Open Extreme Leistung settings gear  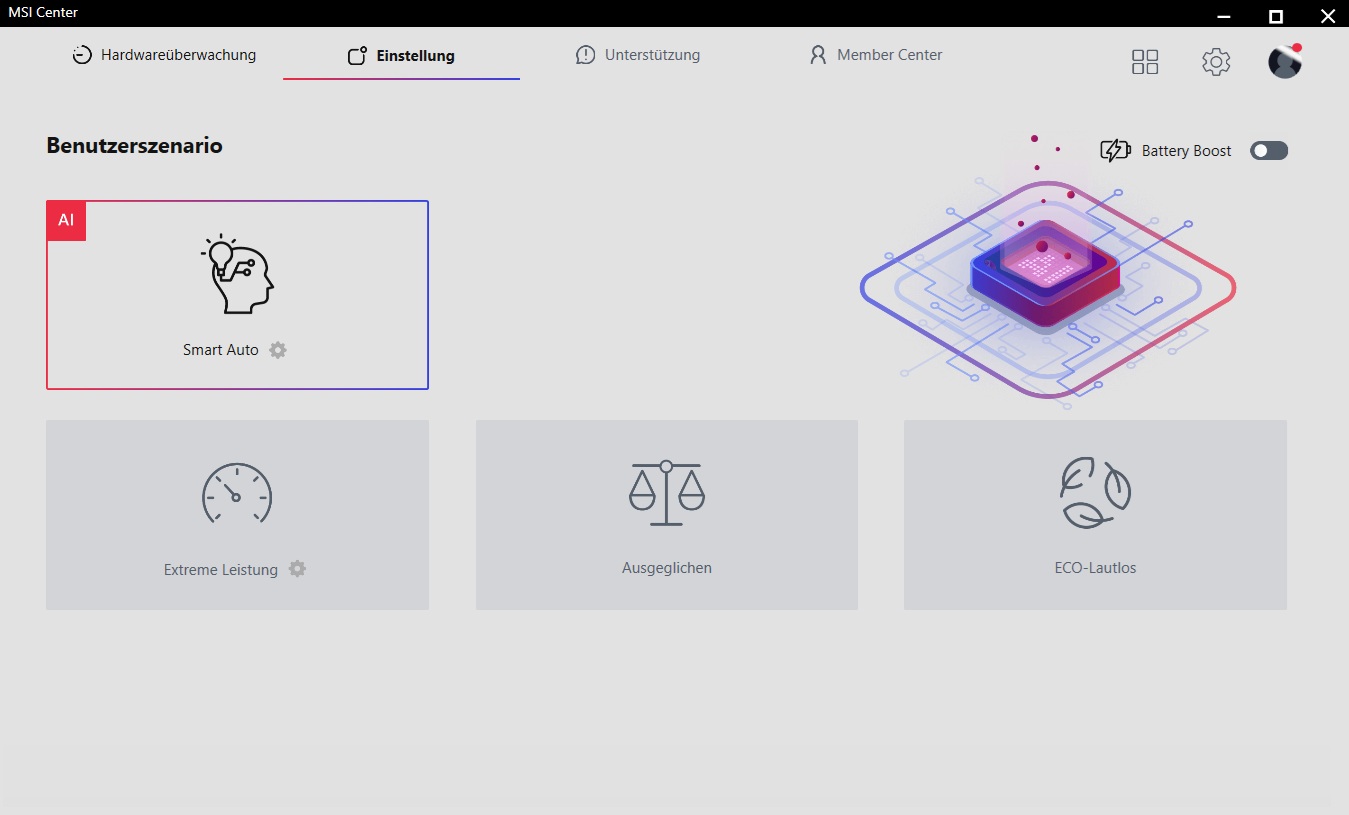[x=297, y=569]
